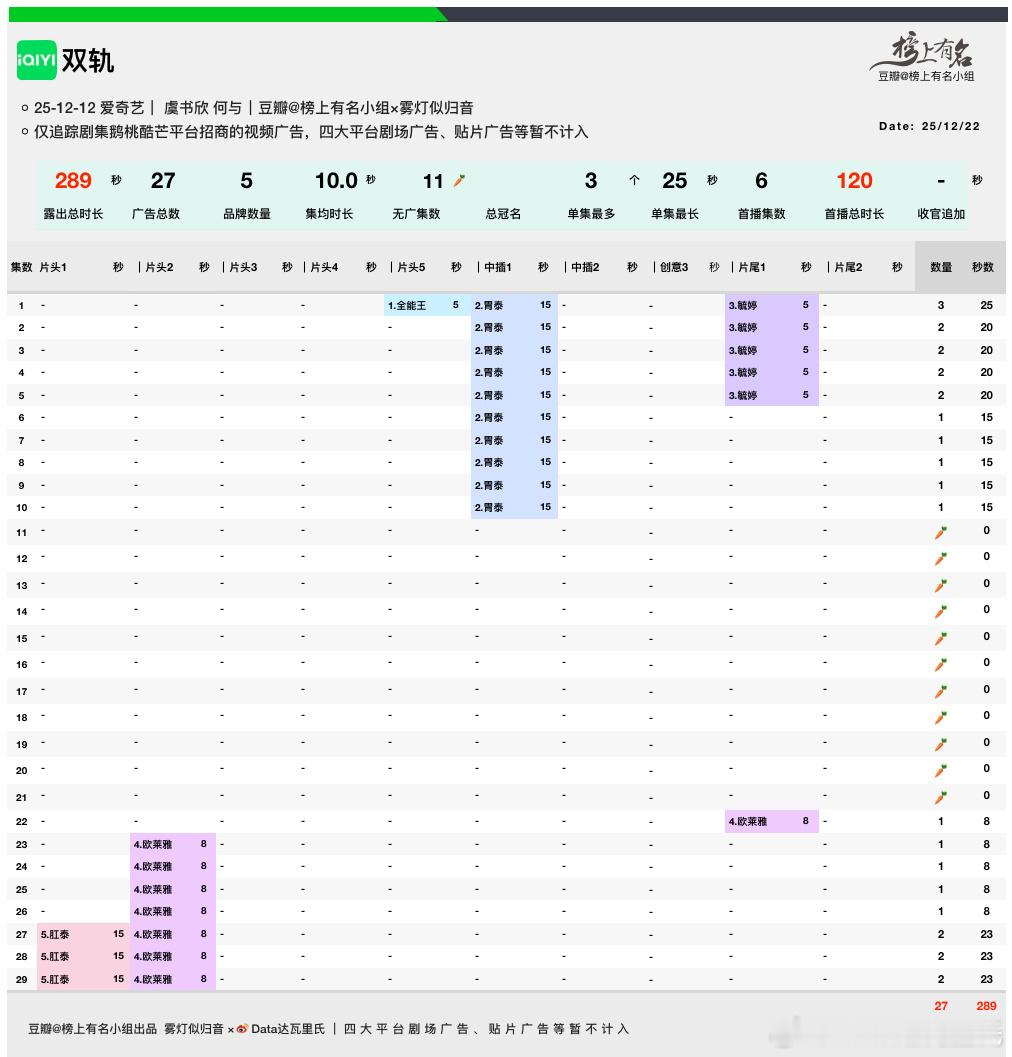
Task: Click the pencil edit icon beside 无广集数 value
Action: coord(457,181)
